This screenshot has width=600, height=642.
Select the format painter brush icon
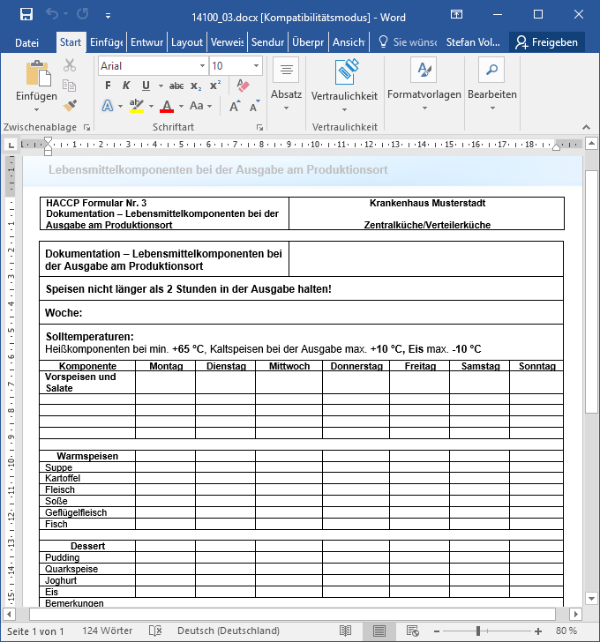[x=70, y=105]
